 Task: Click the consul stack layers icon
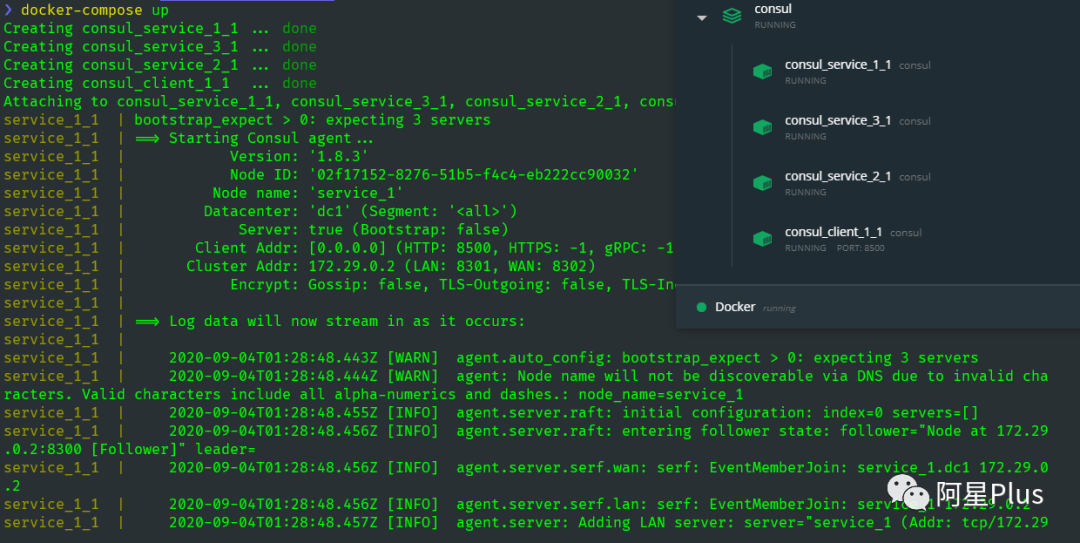click(731, 15)
